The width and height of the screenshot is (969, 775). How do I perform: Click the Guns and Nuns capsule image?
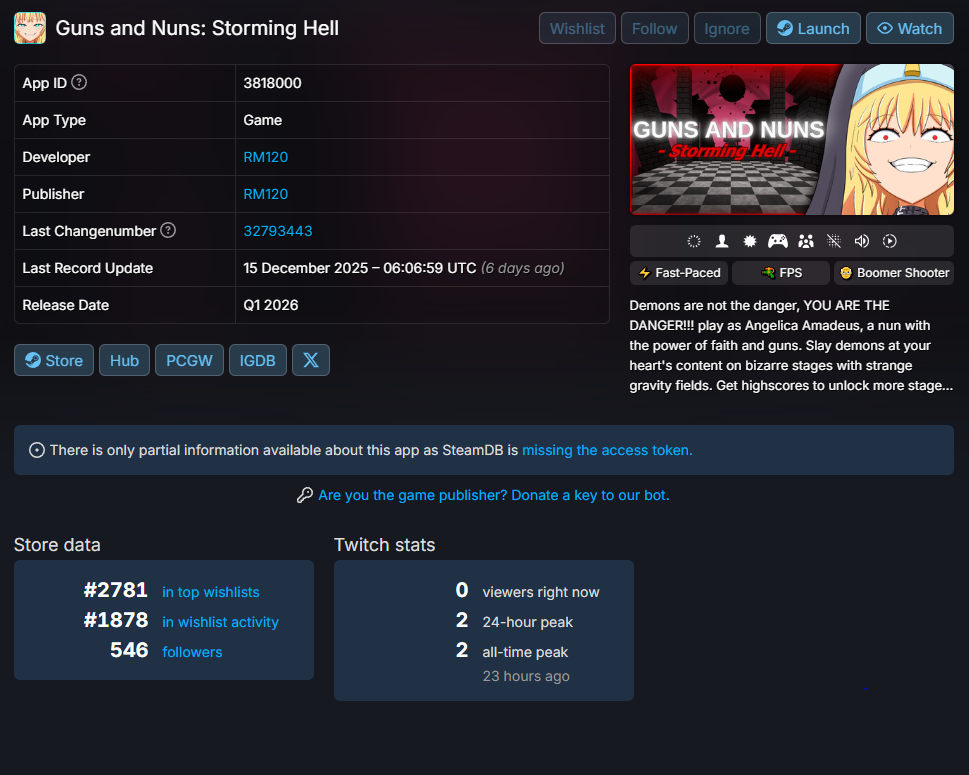coord(792,140)
